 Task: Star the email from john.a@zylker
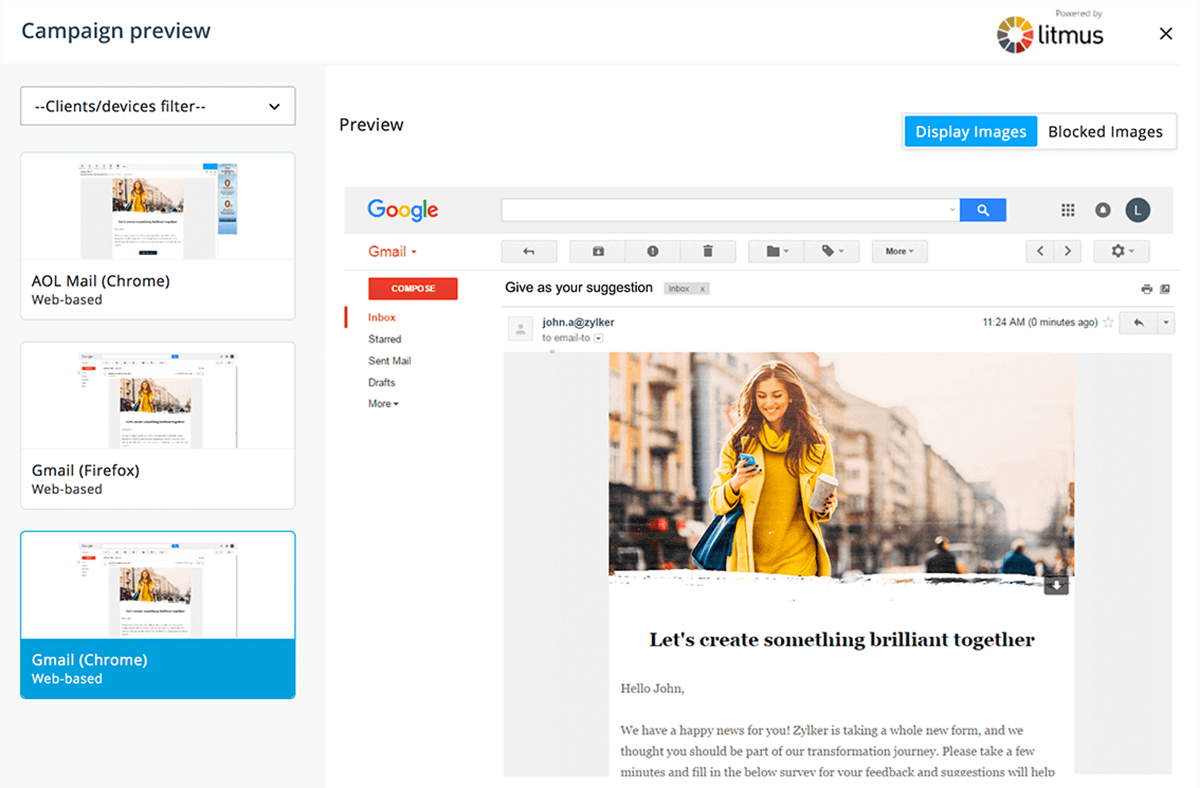1107,323
